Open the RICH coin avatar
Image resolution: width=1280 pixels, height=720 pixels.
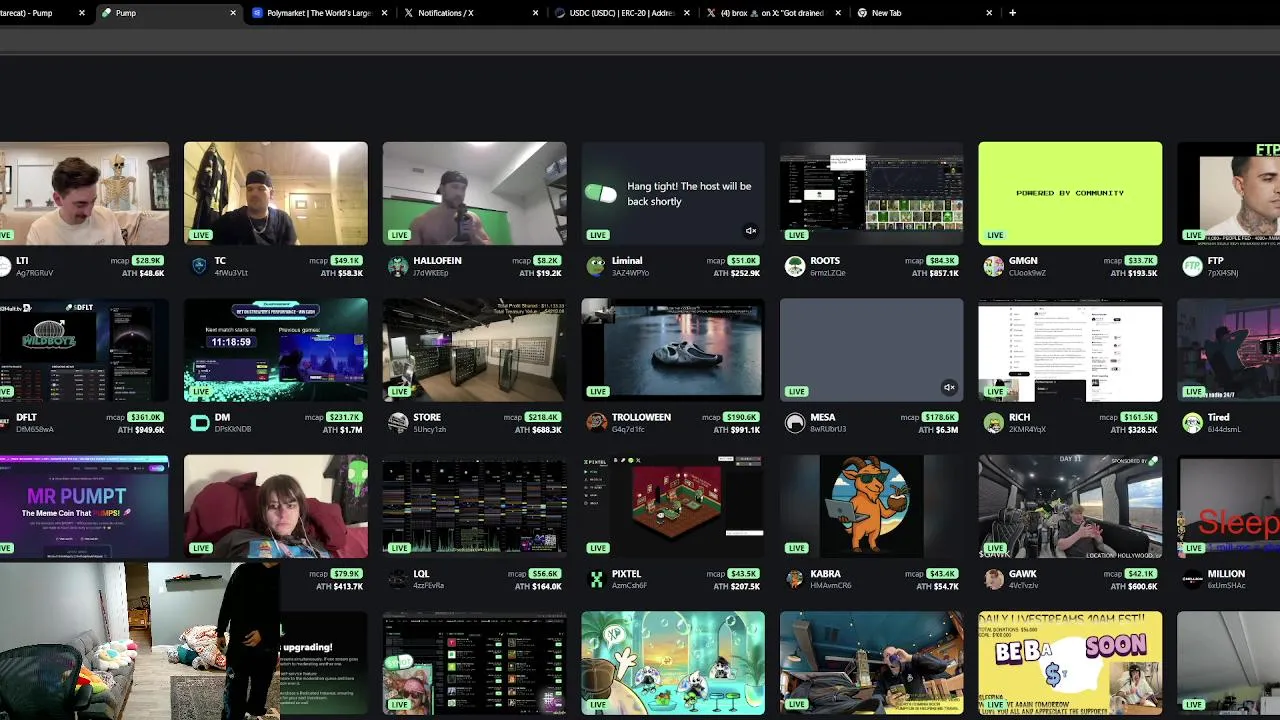[x=993, y=423]
